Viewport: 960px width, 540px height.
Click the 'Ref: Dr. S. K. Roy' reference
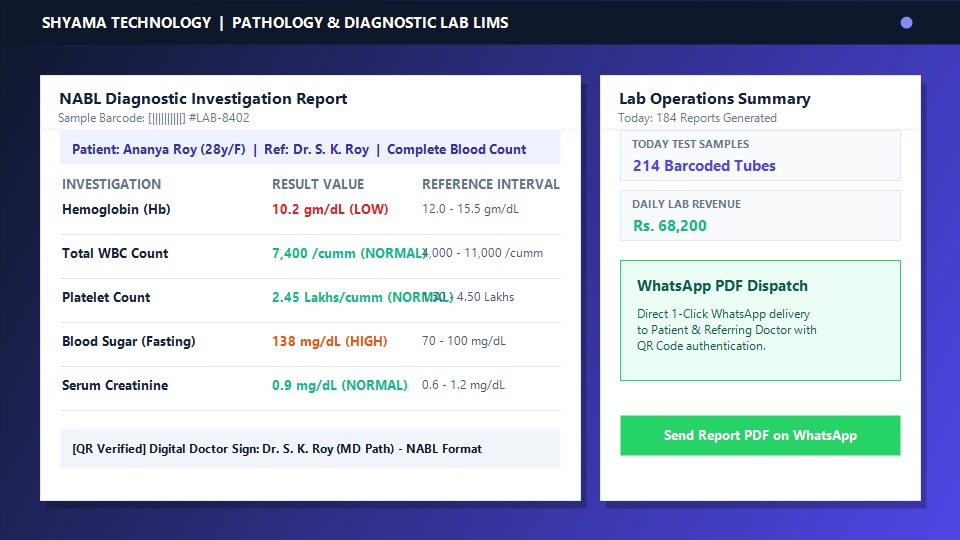[317, 149]
